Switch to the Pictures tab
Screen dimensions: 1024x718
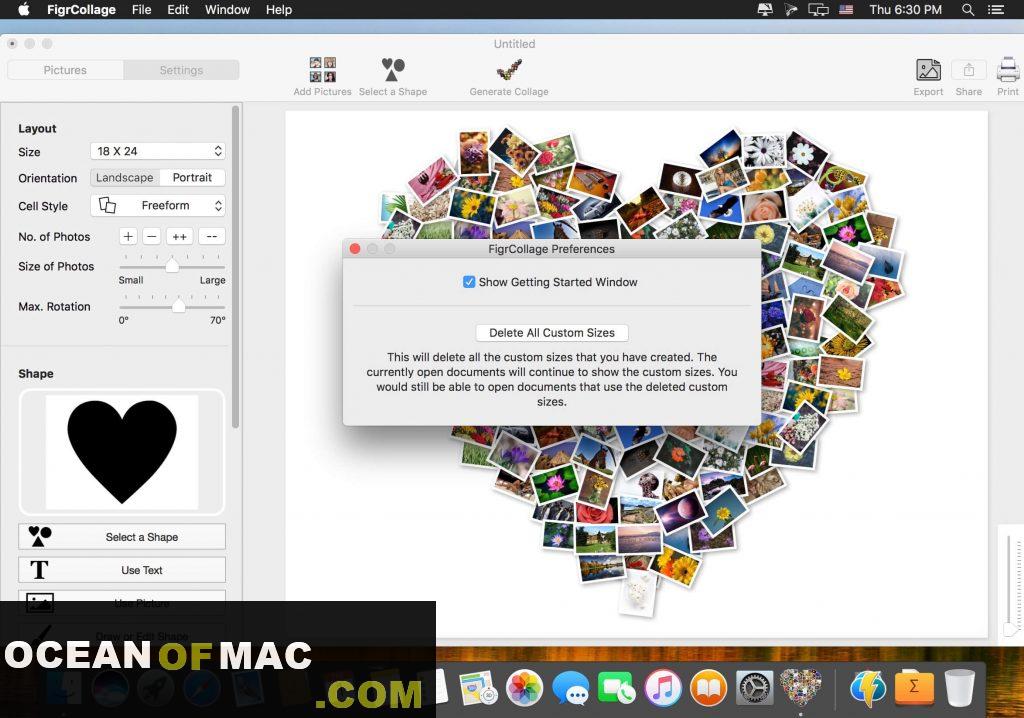(65, 70)
